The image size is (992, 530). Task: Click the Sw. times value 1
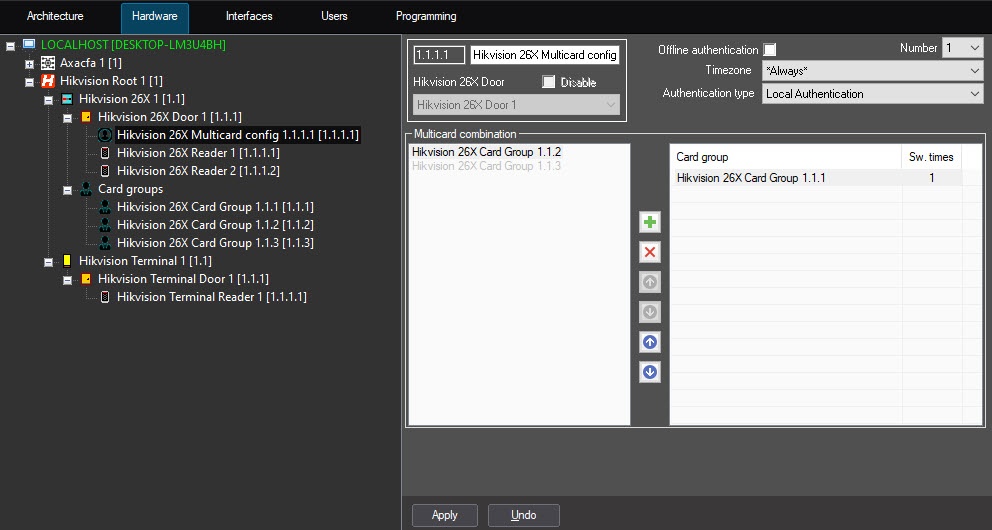(931, 178)
